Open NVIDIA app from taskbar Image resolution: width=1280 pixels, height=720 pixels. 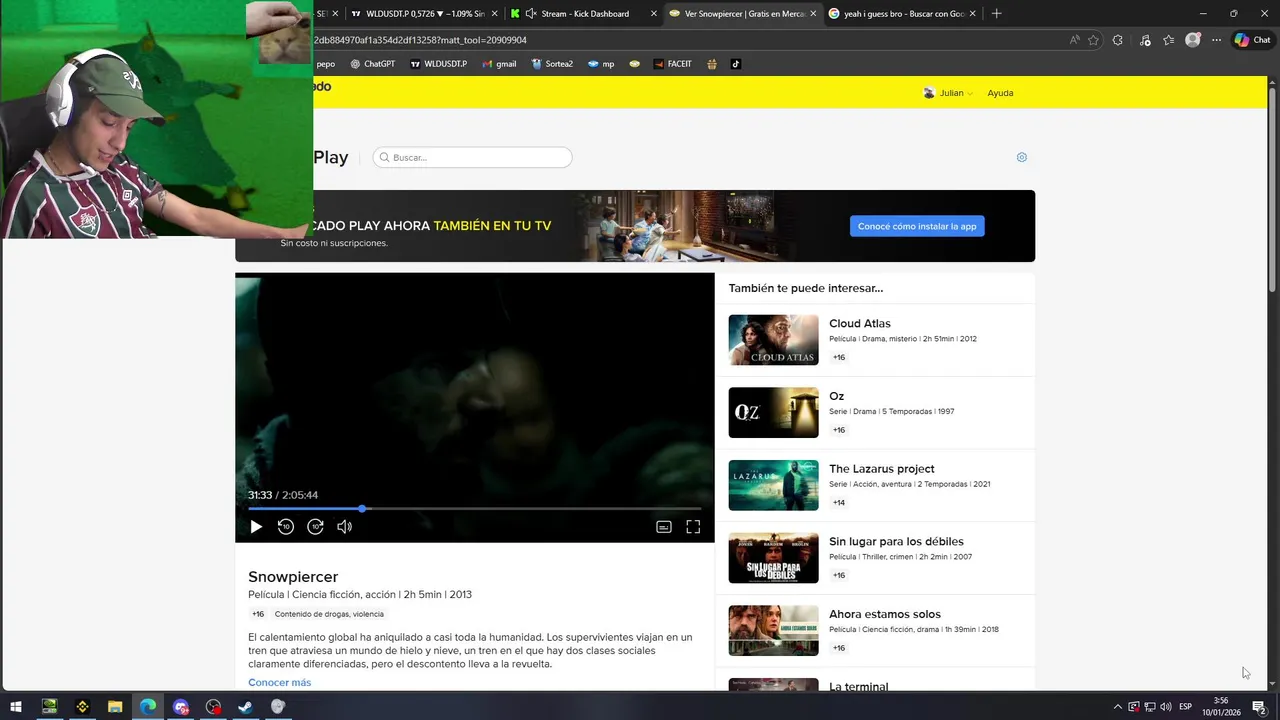[49, 706]
